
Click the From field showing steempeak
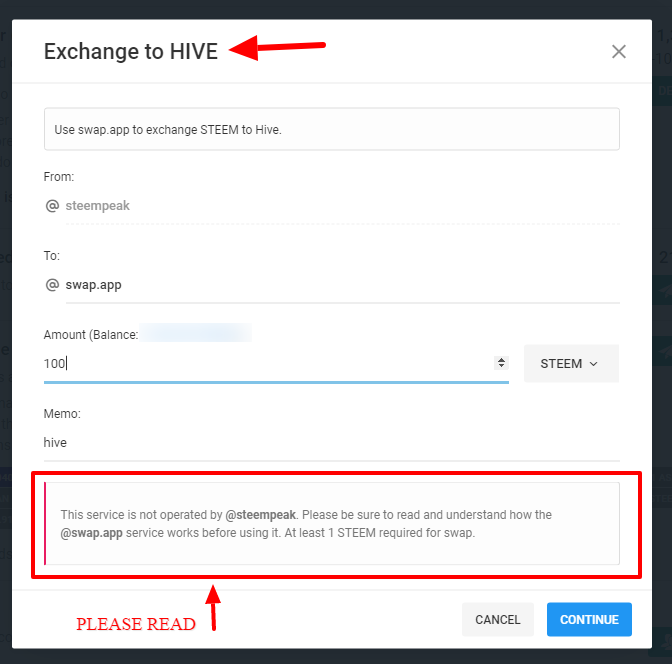(x=340, y=206)
